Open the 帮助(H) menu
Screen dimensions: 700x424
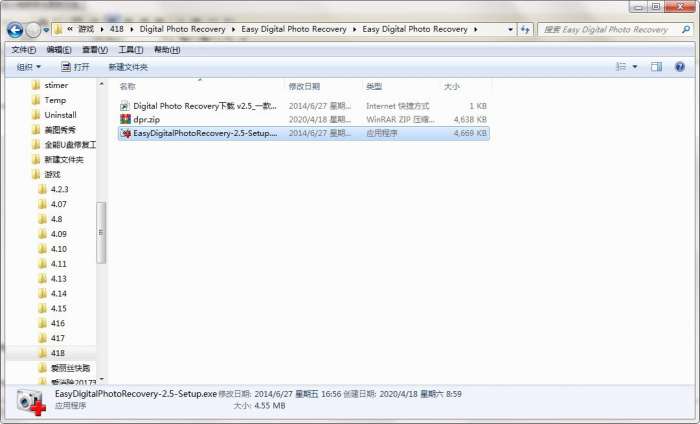coord(167,50)
